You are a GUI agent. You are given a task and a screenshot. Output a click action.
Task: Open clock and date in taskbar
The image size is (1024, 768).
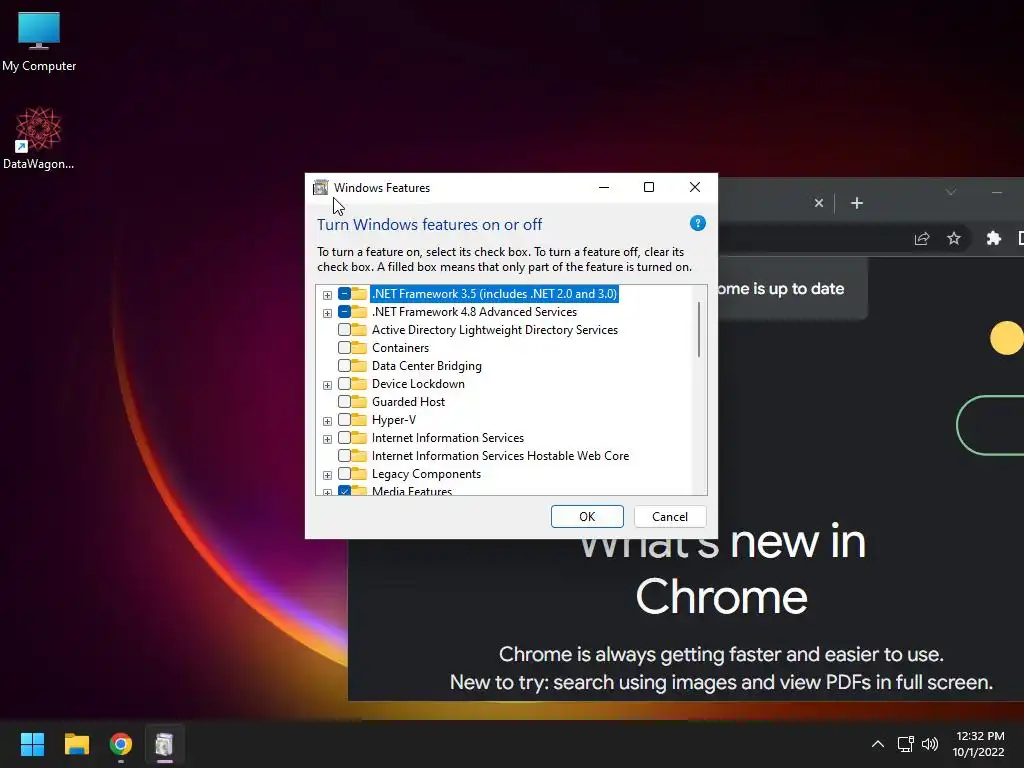pyautogui.click(x=978, y=744)
